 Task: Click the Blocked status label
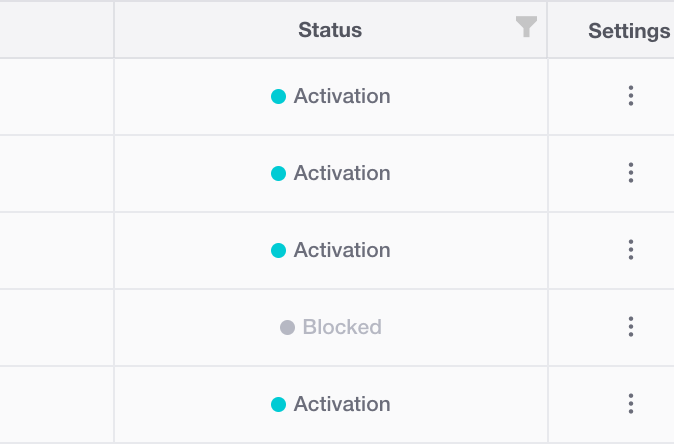point(342,327)
